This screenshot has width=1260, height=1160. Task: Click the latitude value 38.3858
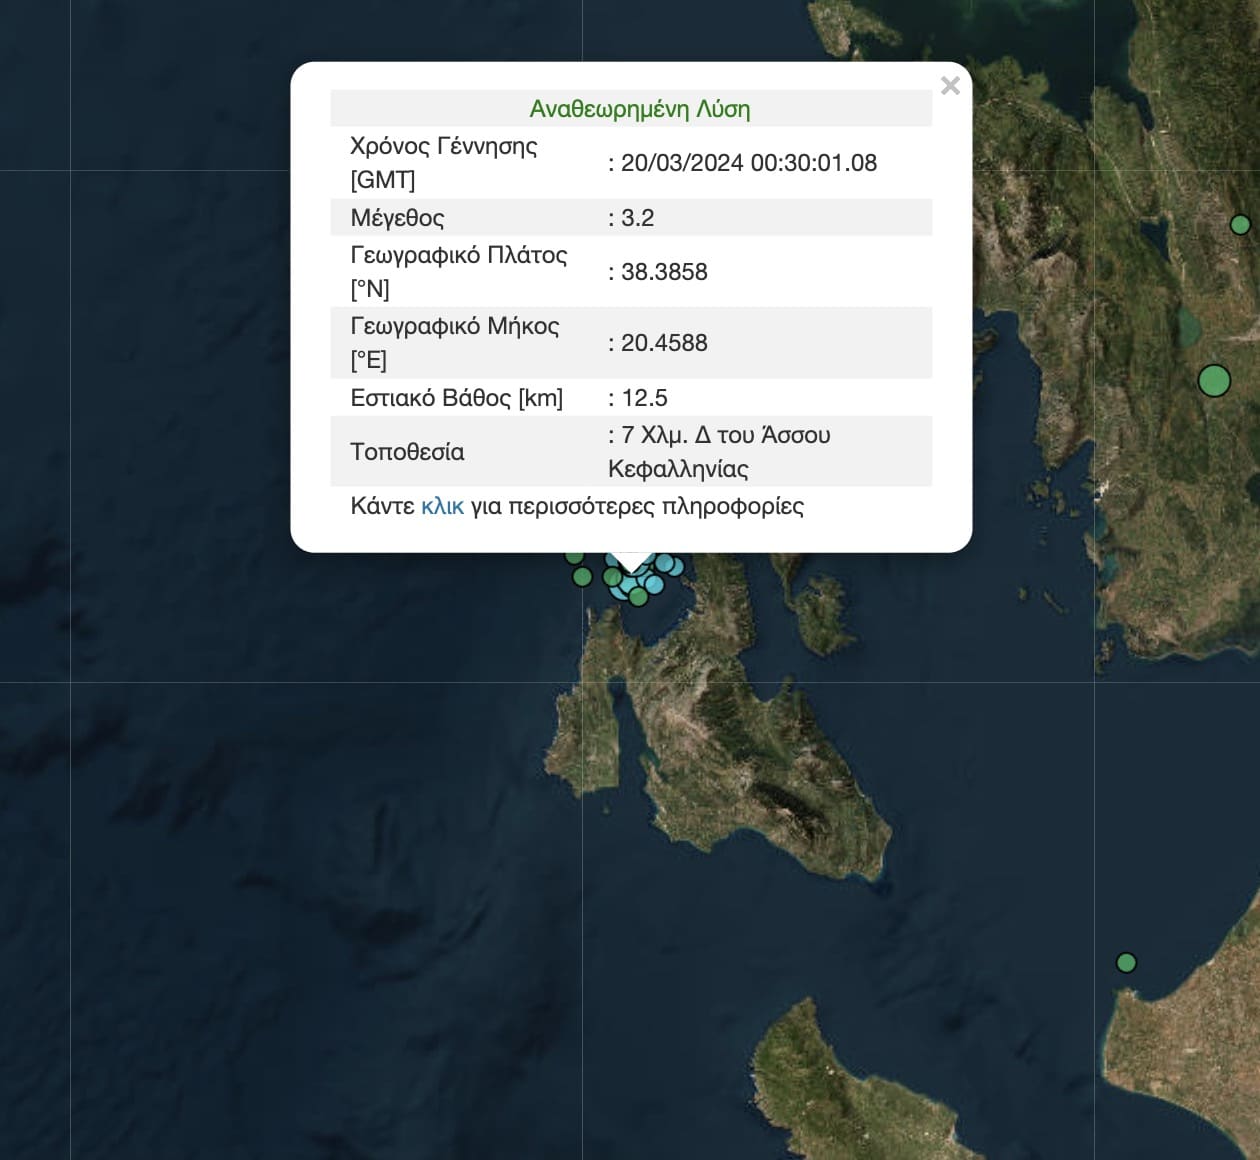click(664, 272)
